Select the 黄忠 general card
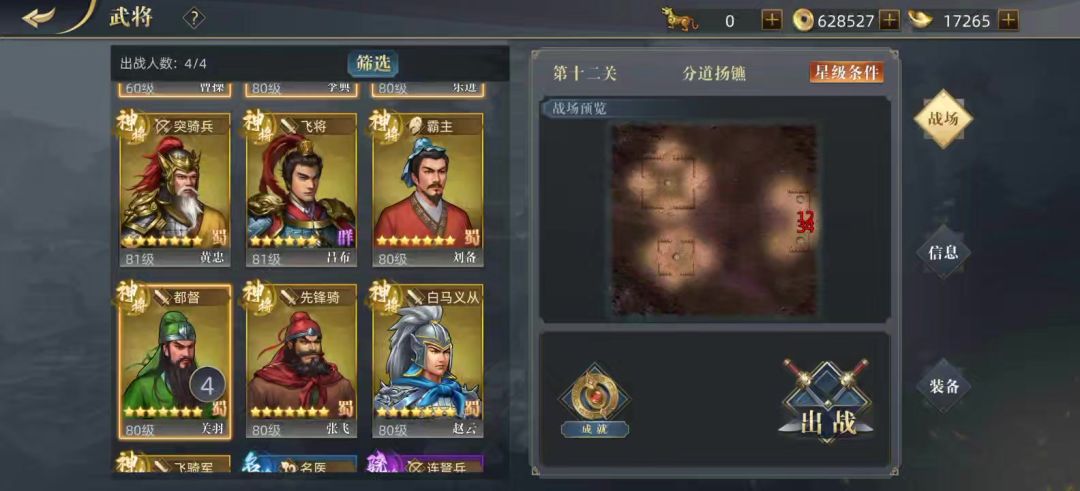 174,190
